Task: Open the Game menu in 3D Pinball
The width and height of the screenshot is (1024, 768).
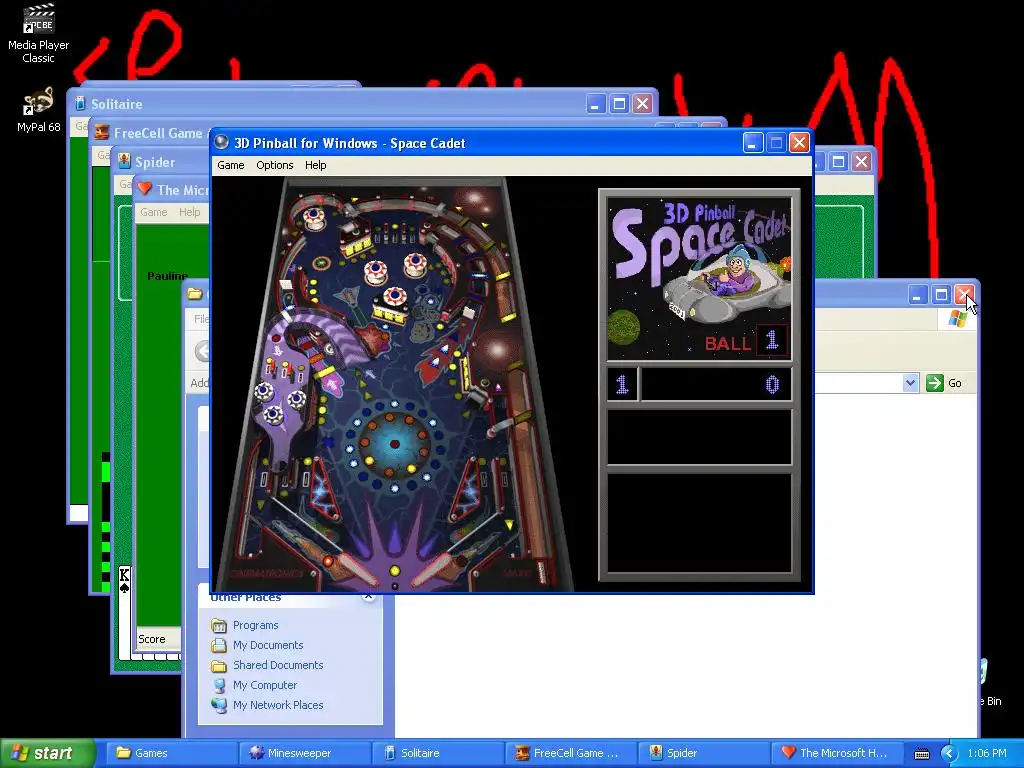Action: pyautogui.click(x=231, y=165)
